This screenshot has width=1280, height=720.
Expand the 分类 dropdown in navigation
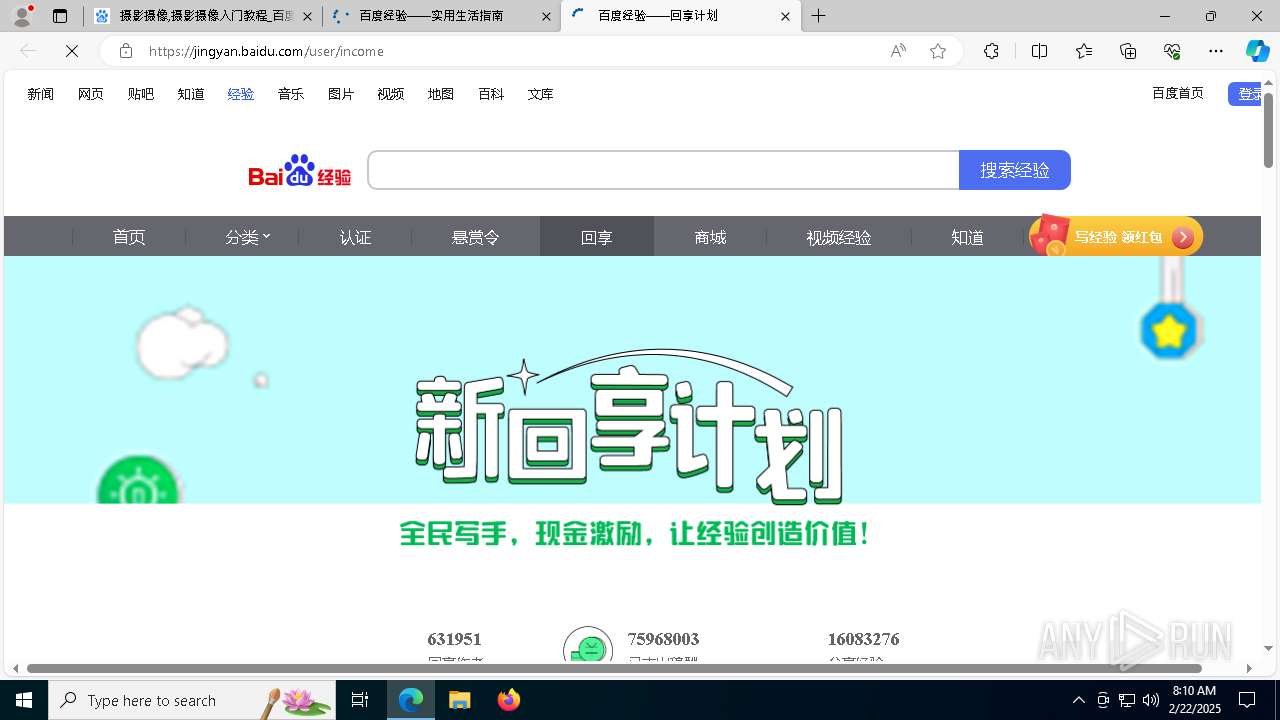pyautogui.click(x=247, y=237)
